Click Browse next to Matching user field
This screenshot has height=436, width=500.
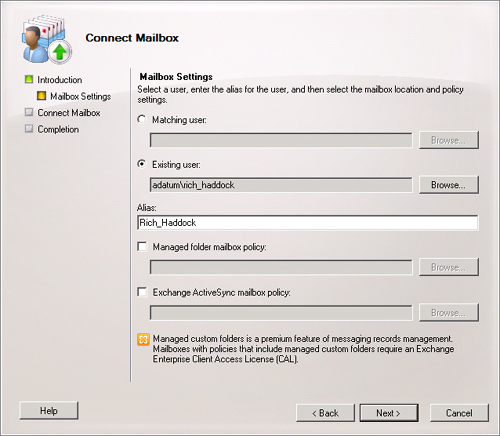448,140
